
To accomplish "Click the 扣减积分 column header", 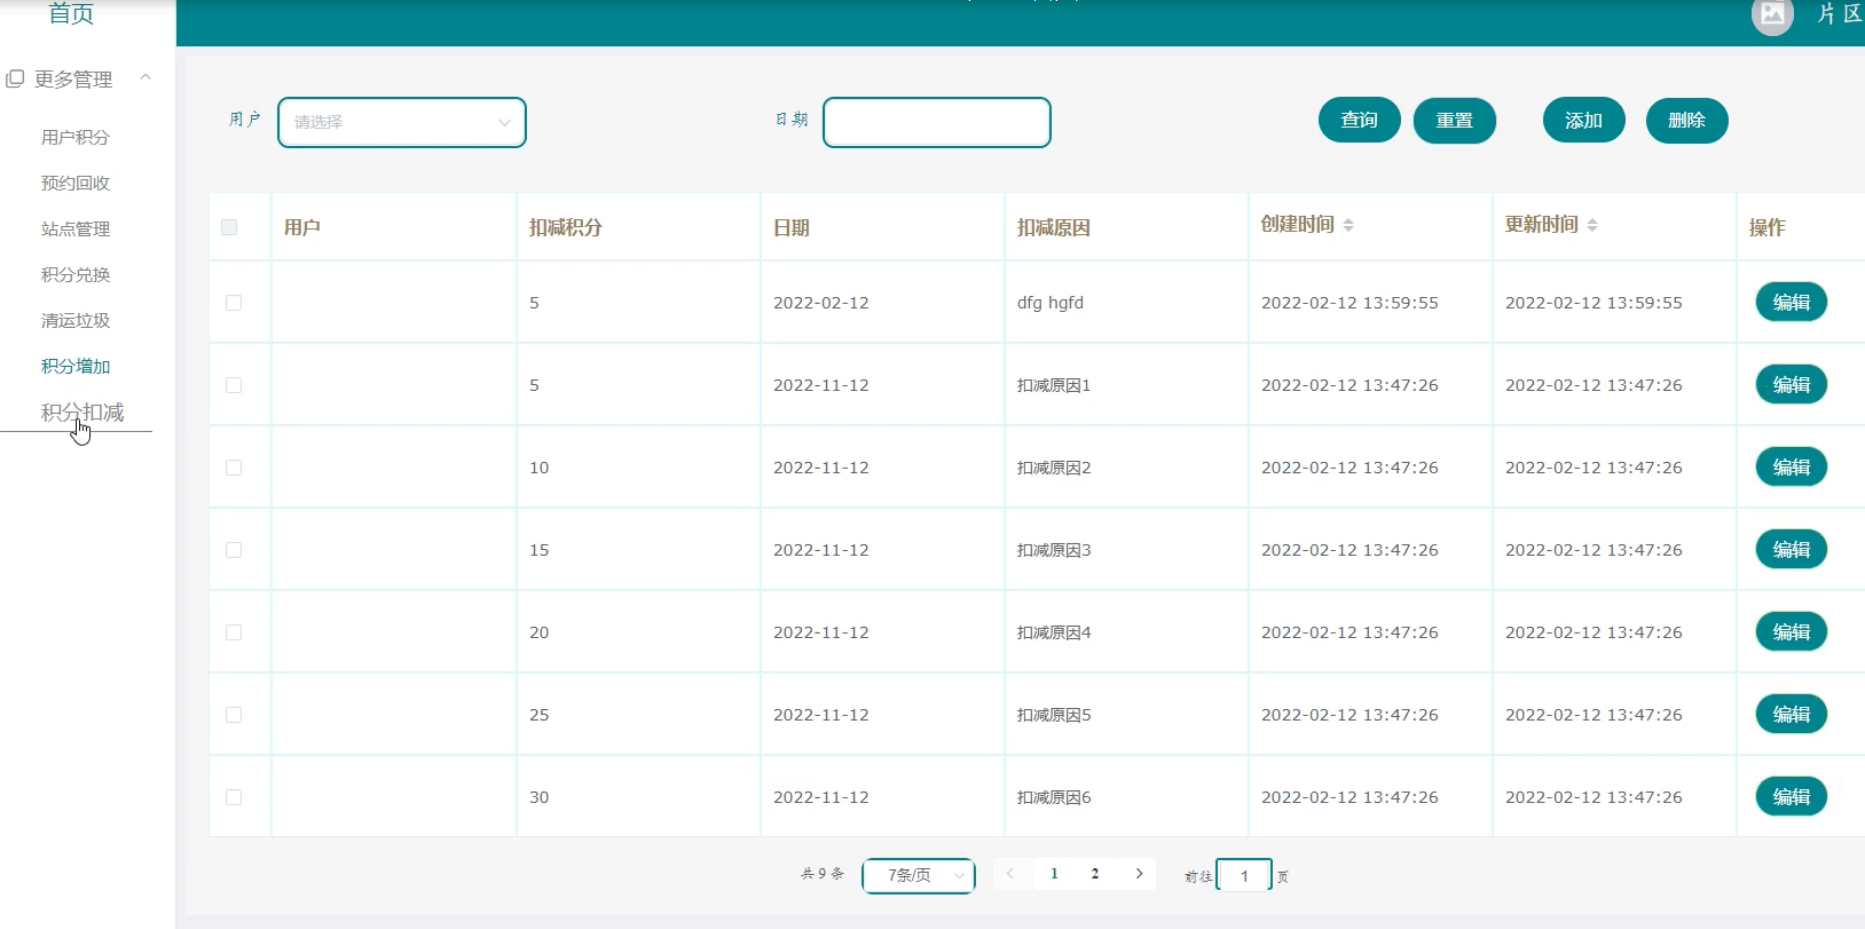I will point(566,227).
